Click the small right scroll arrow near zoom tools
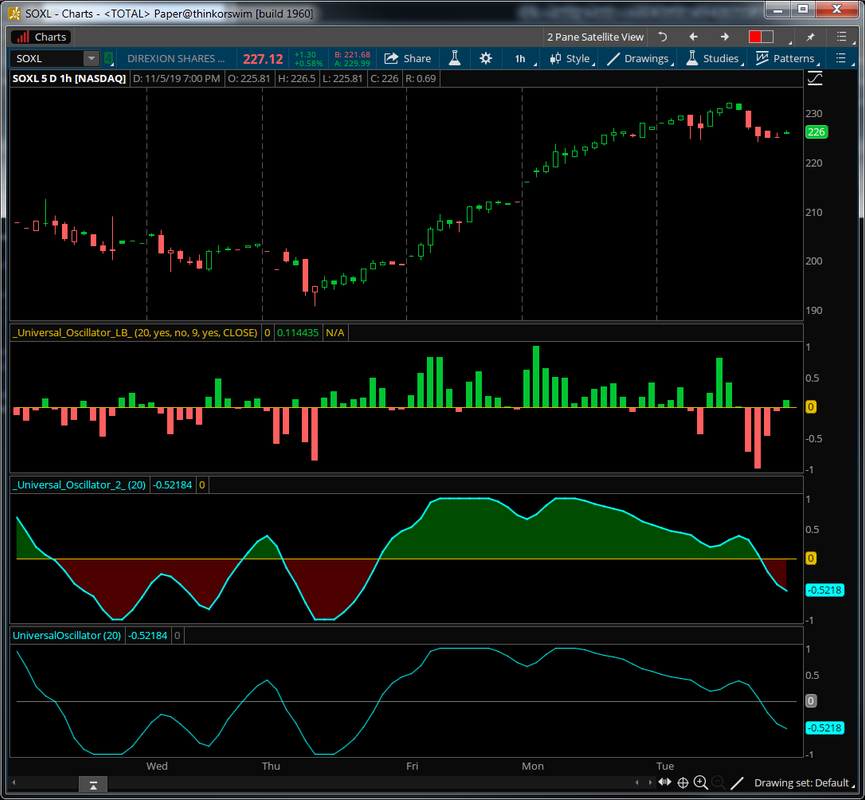The width and height of the screenshot is (865, 800). click(650, 782)
